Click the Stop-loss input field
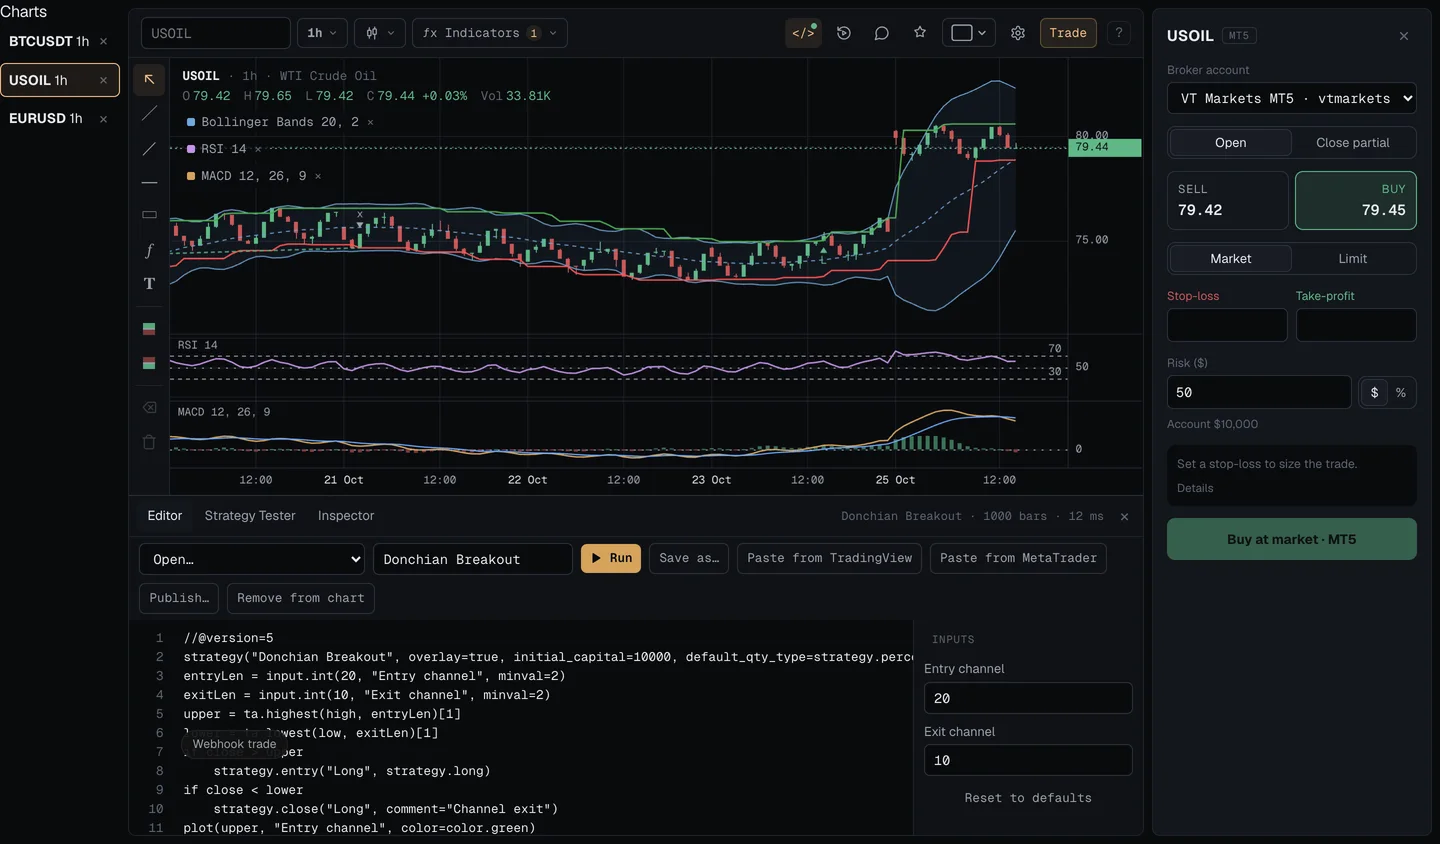This screenshot has width=1440, height=844. click(x=1227, y=325)
